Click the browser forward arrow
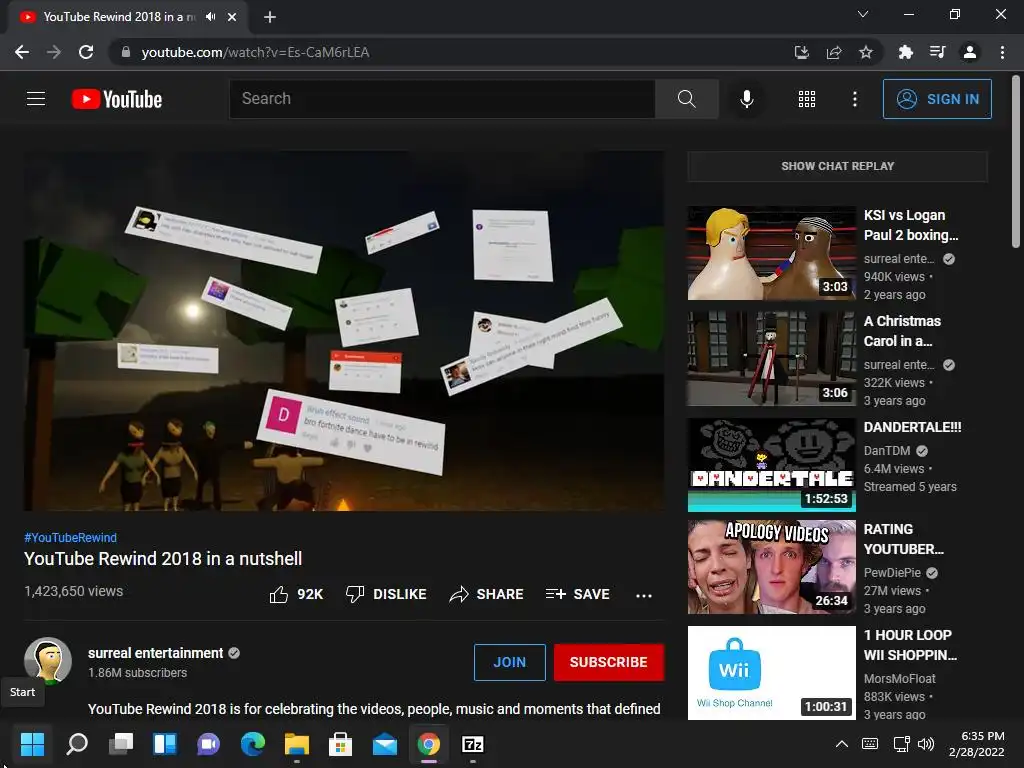1024x768 pixels. [54, 52]
